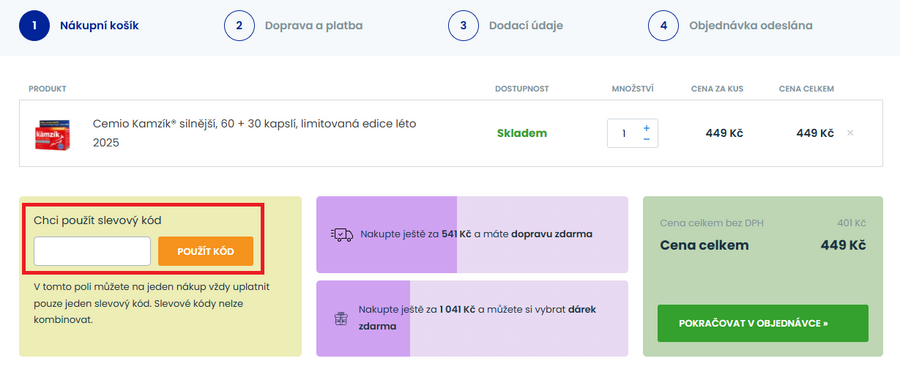Image resolution: width=900 pixels, height=372 pixels.
Task: Click the delivery truck icon
Action: click(342, 234)
